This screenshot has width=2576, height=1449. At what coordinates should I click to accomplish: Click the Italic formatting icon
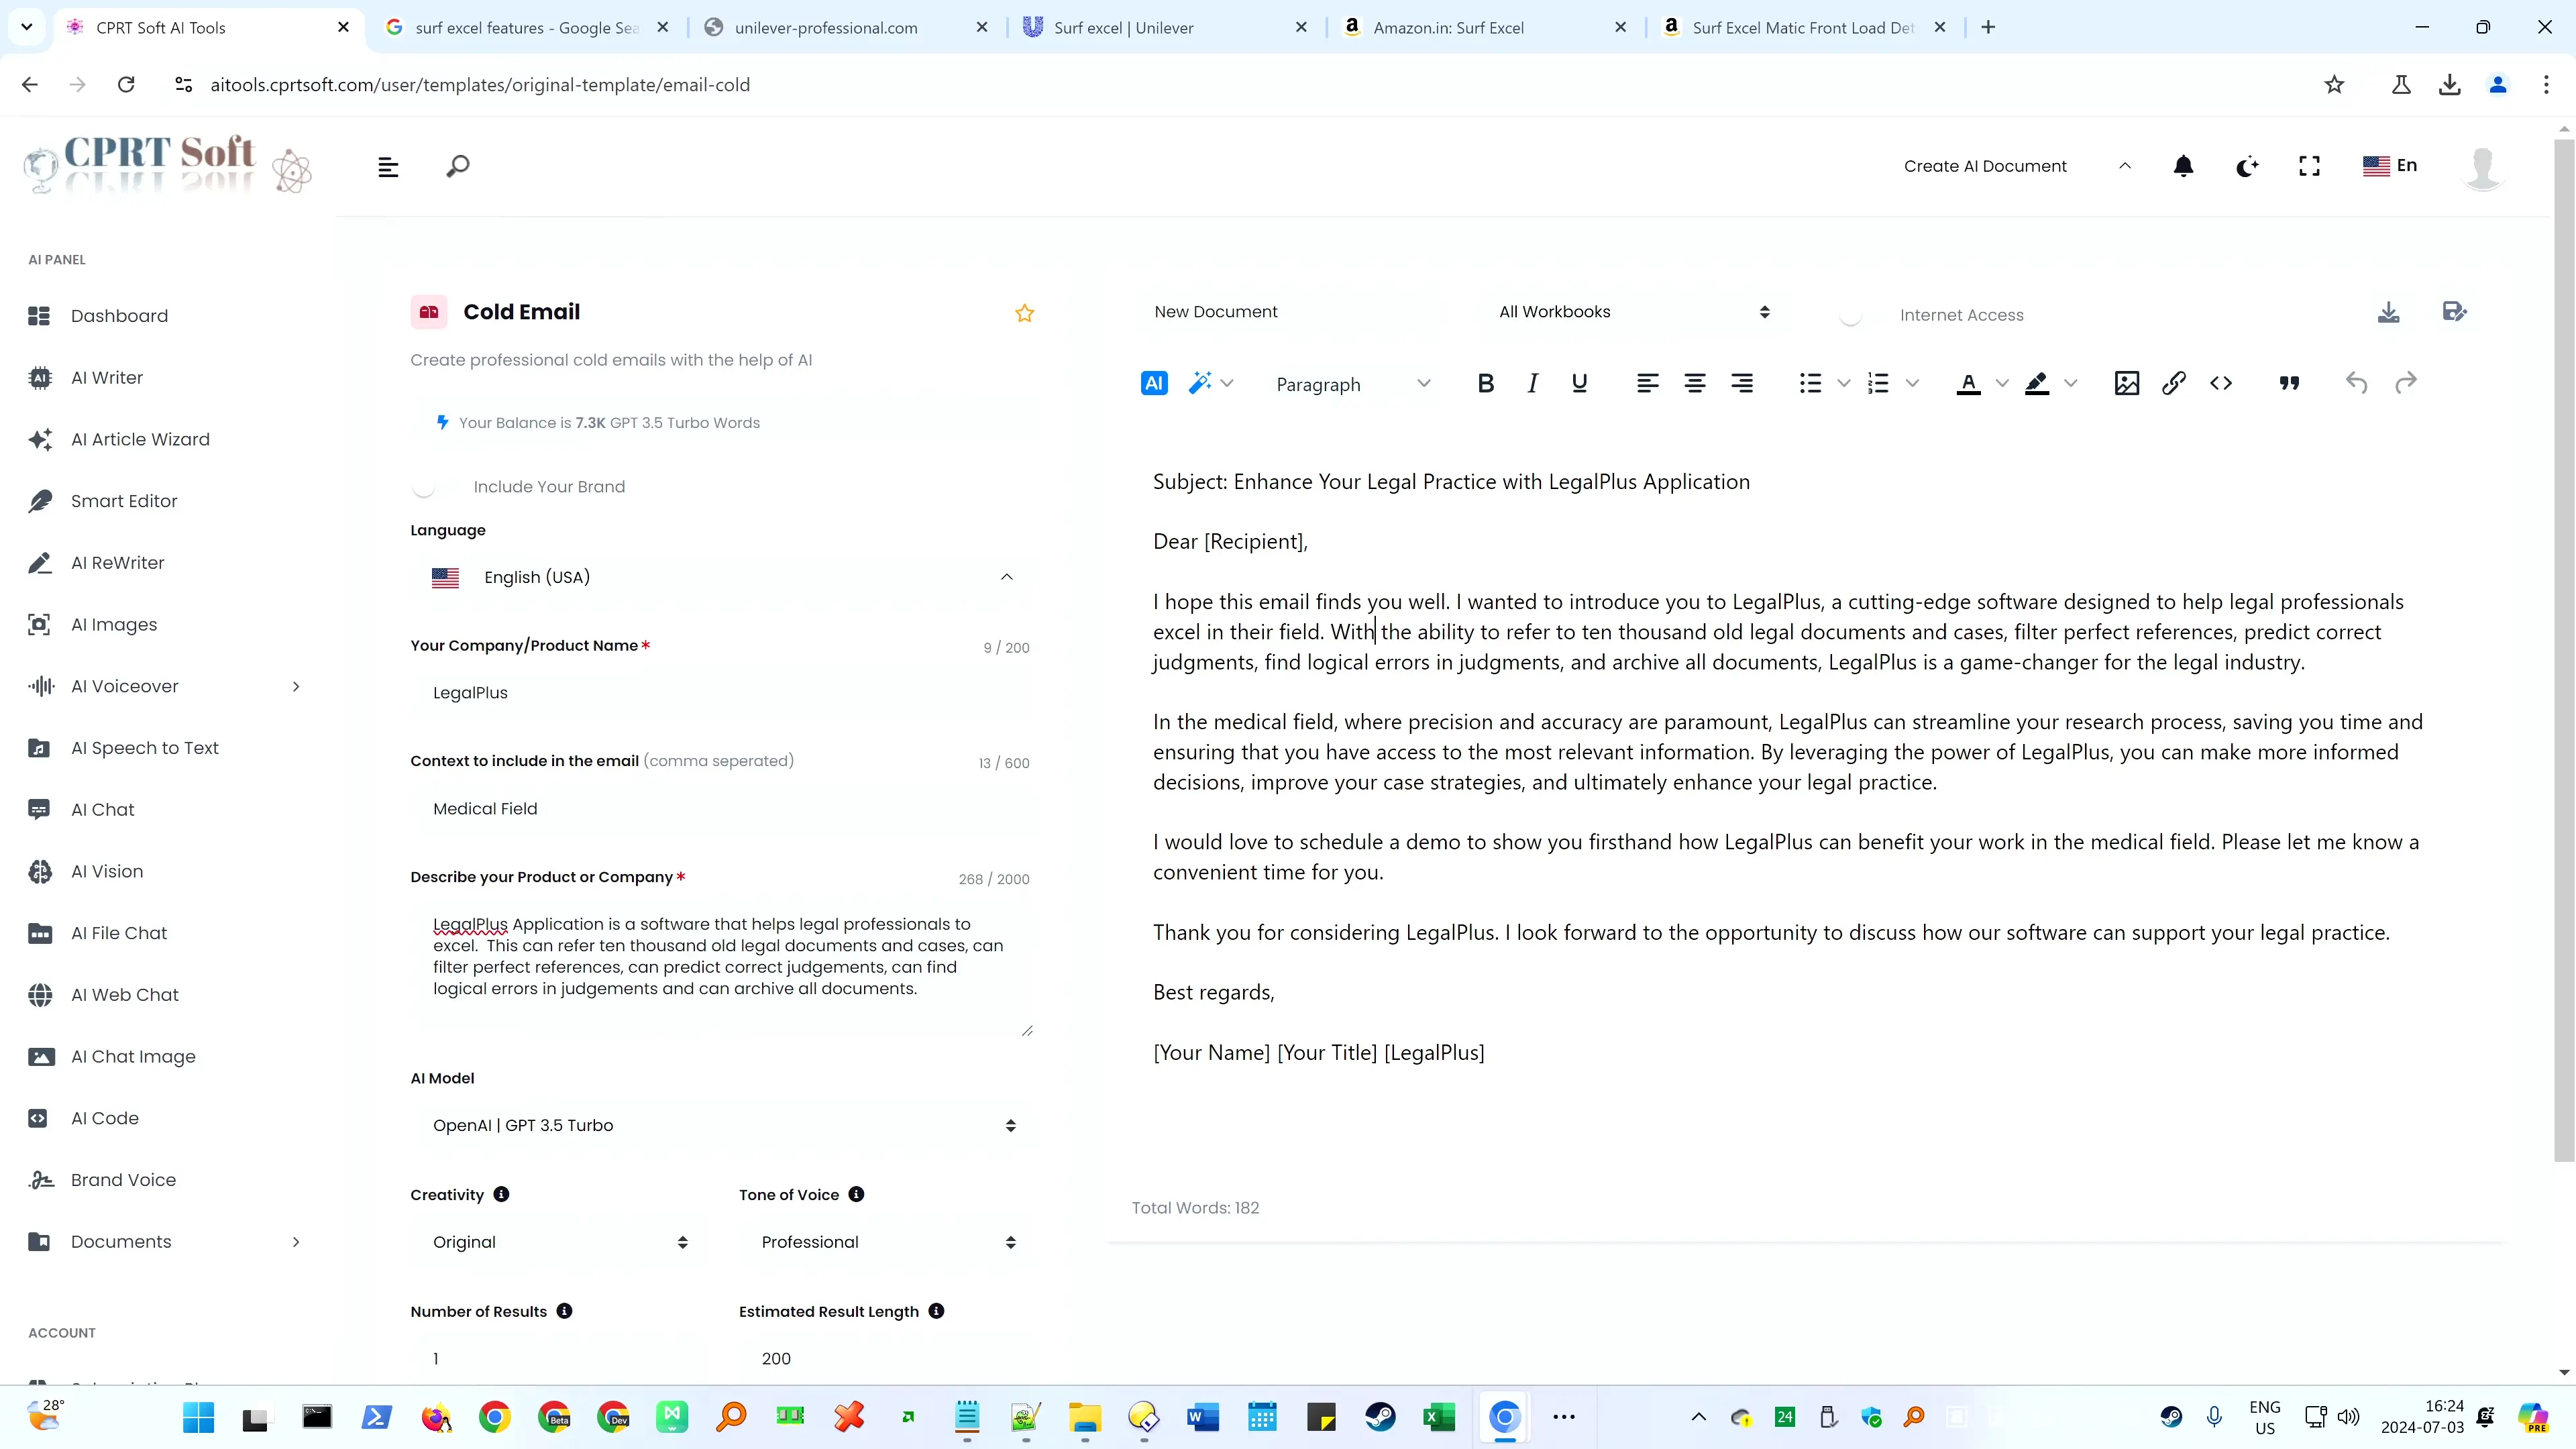[x=1532, y=384]
